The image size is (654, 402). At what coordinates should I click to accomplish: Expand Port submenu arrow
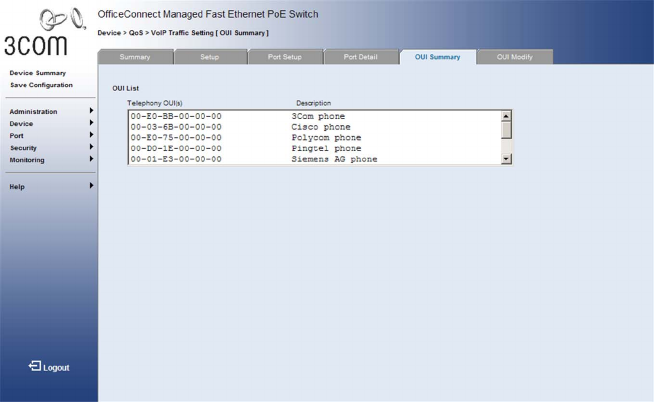(x=91, y=135)
